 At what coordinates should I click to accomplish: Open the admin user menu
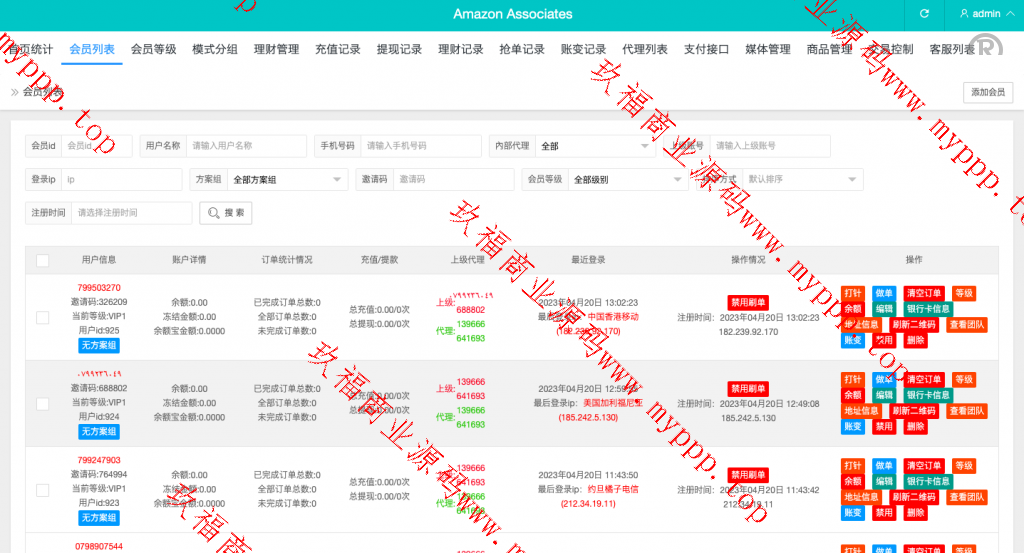[x=979, y=14]
